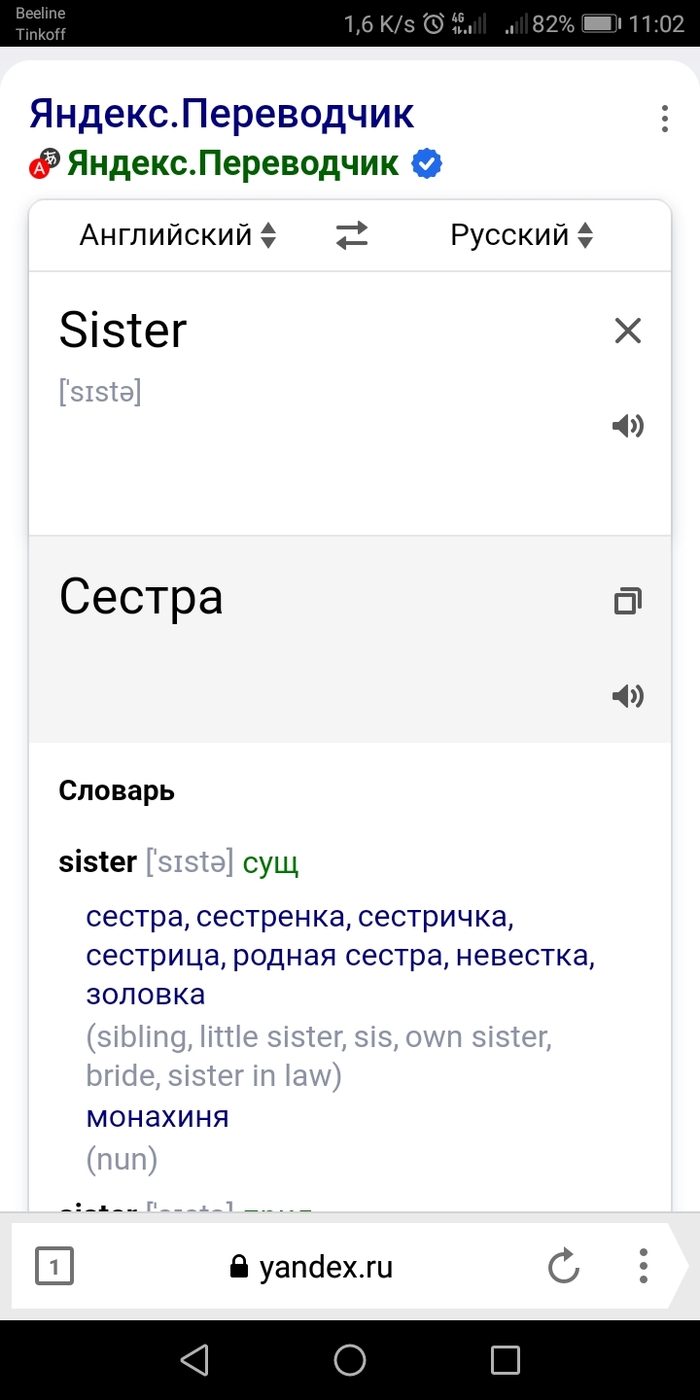The height and width of the screenshot is (1400, 700).
Task: Clear the Sister input text
Action: [x=627, y=331]
